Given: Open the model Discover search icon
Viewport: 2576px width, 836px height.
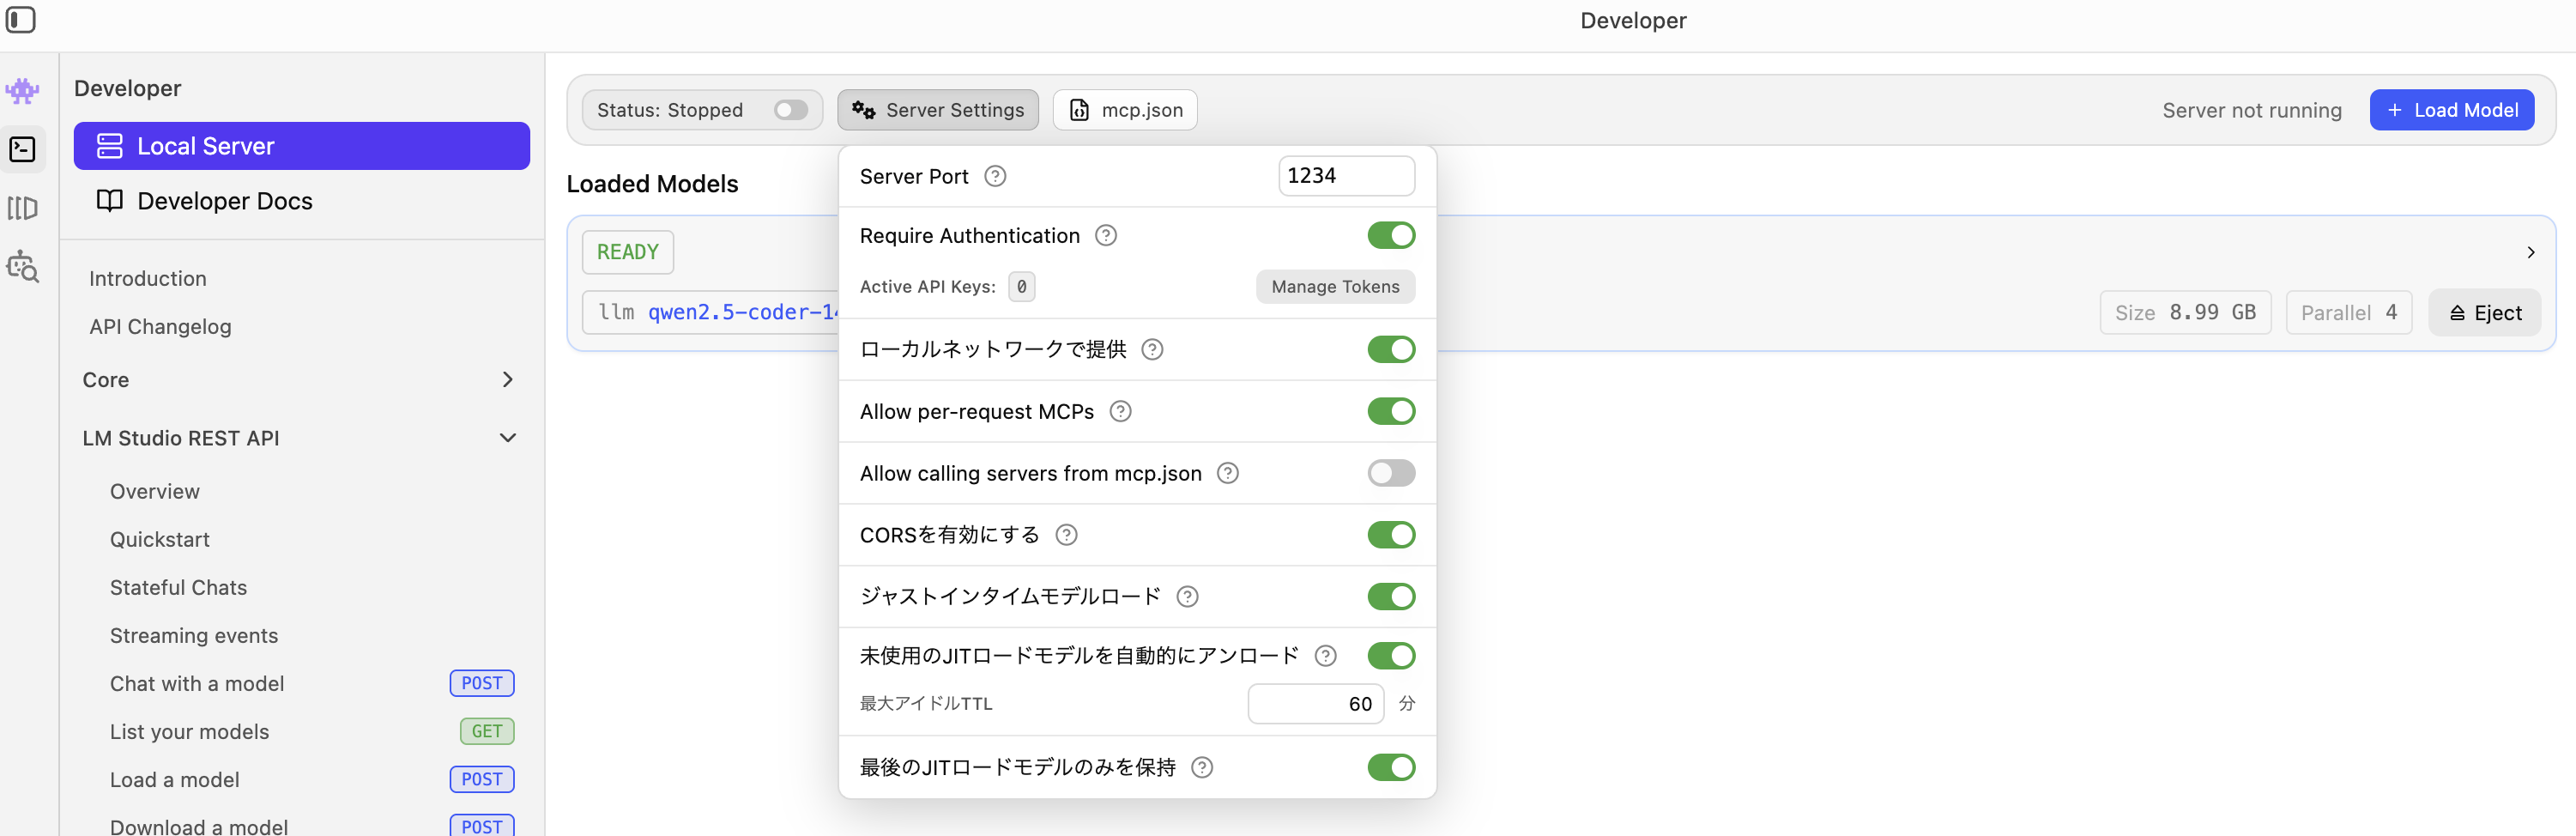Looking at the screenshot, I should tap(22, 267).
